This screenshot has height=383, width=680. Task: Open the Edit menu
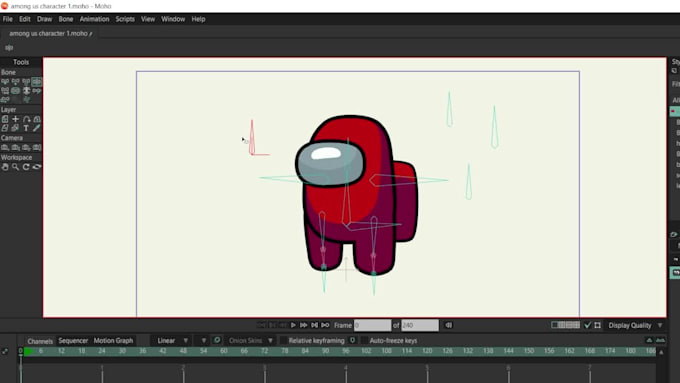pyautogui.click(x=25, y=19)
